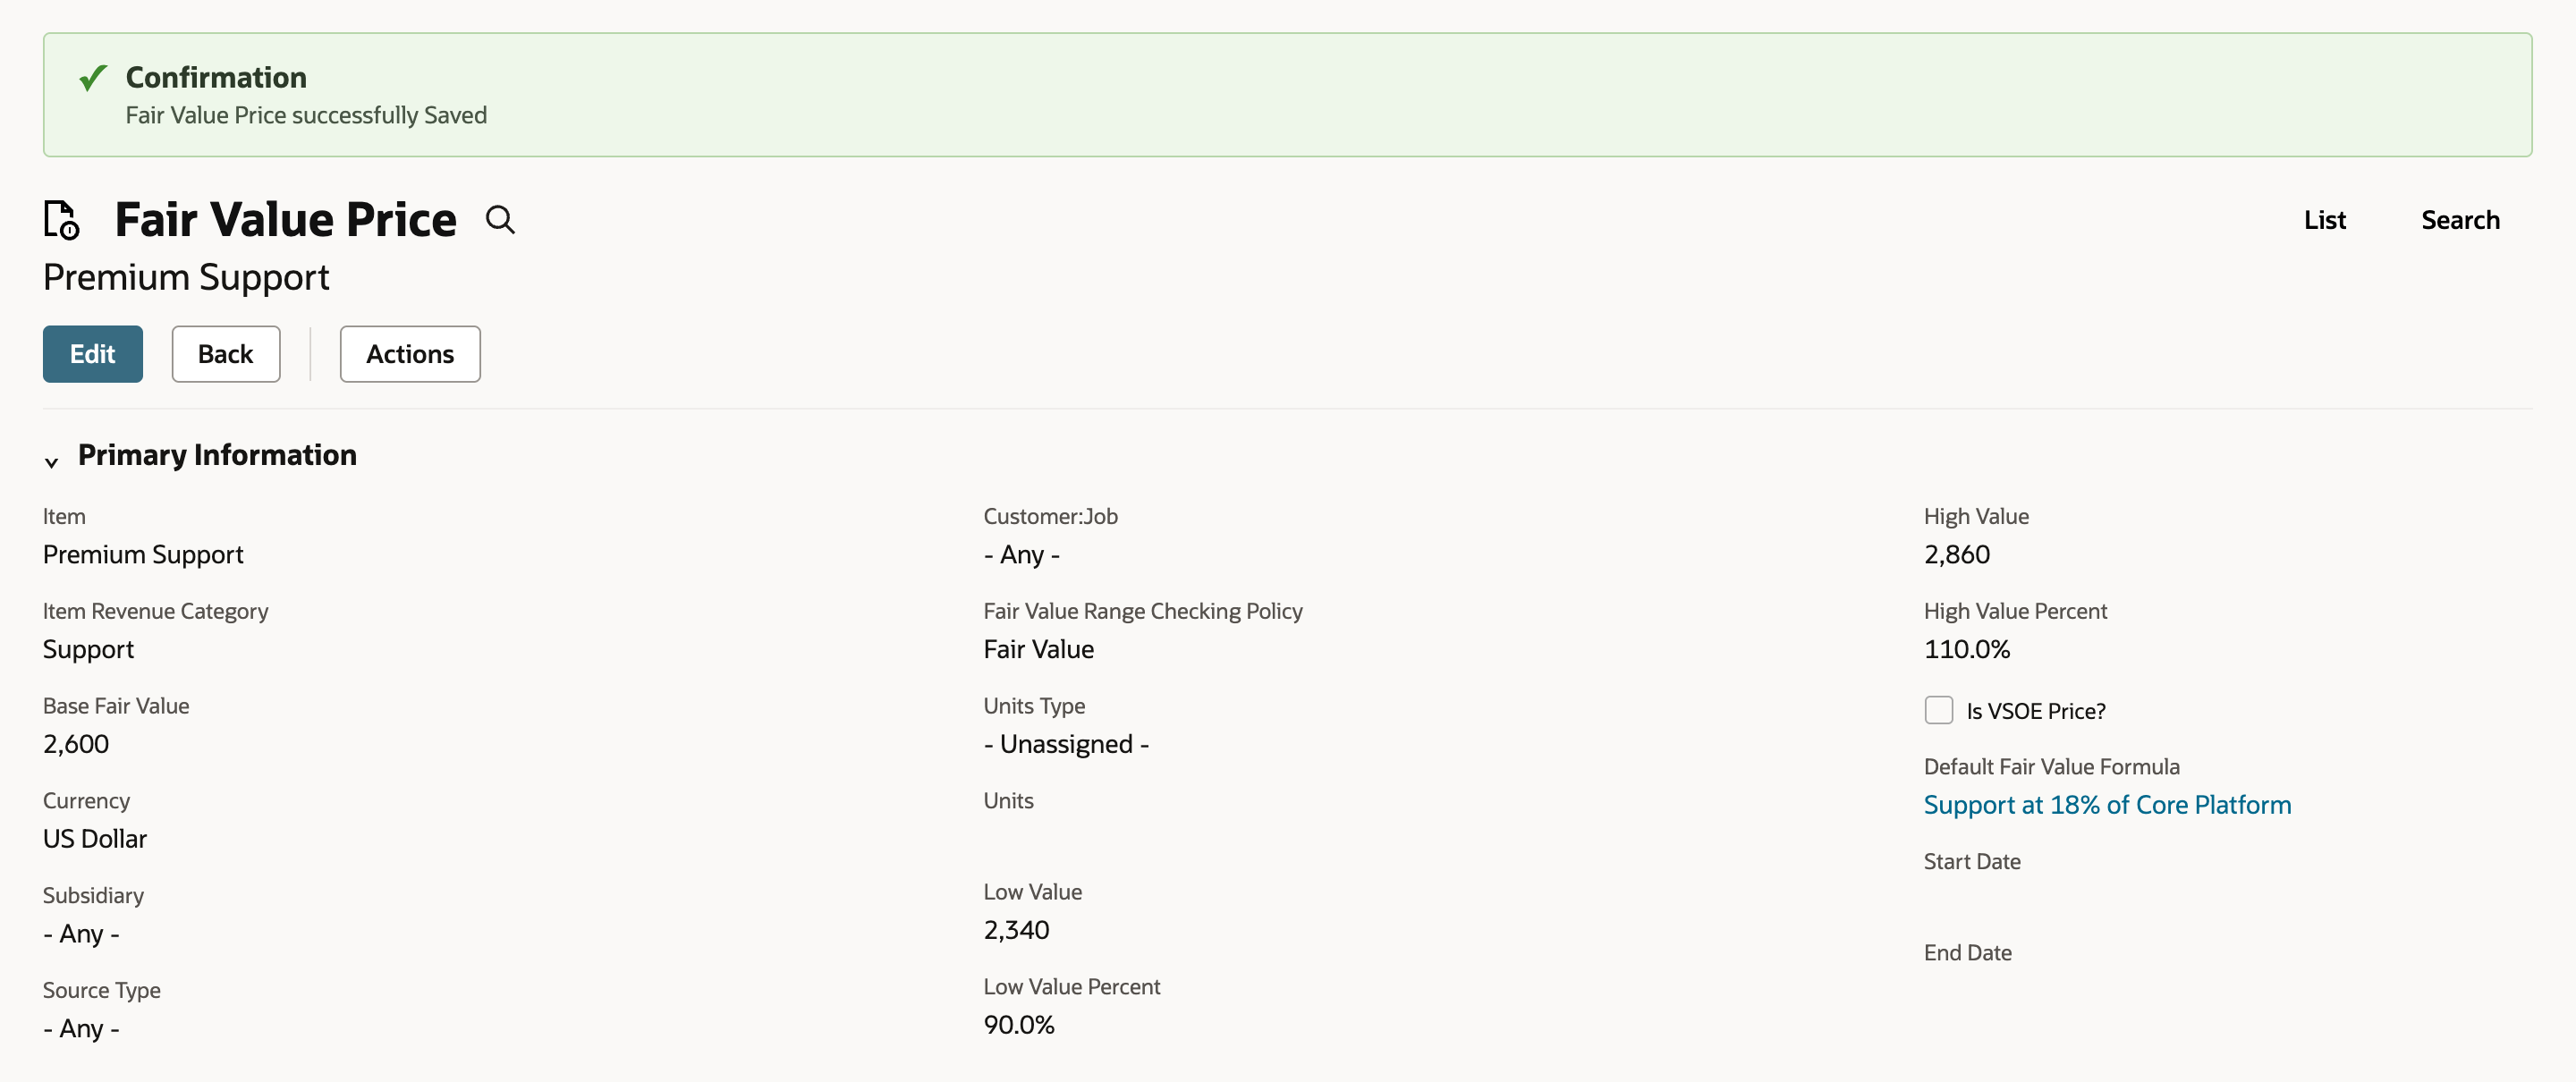This screenshot has width=2576, height=1082.
Task: Click the Confirmation banner title
Action: click(x=216, y=77)
